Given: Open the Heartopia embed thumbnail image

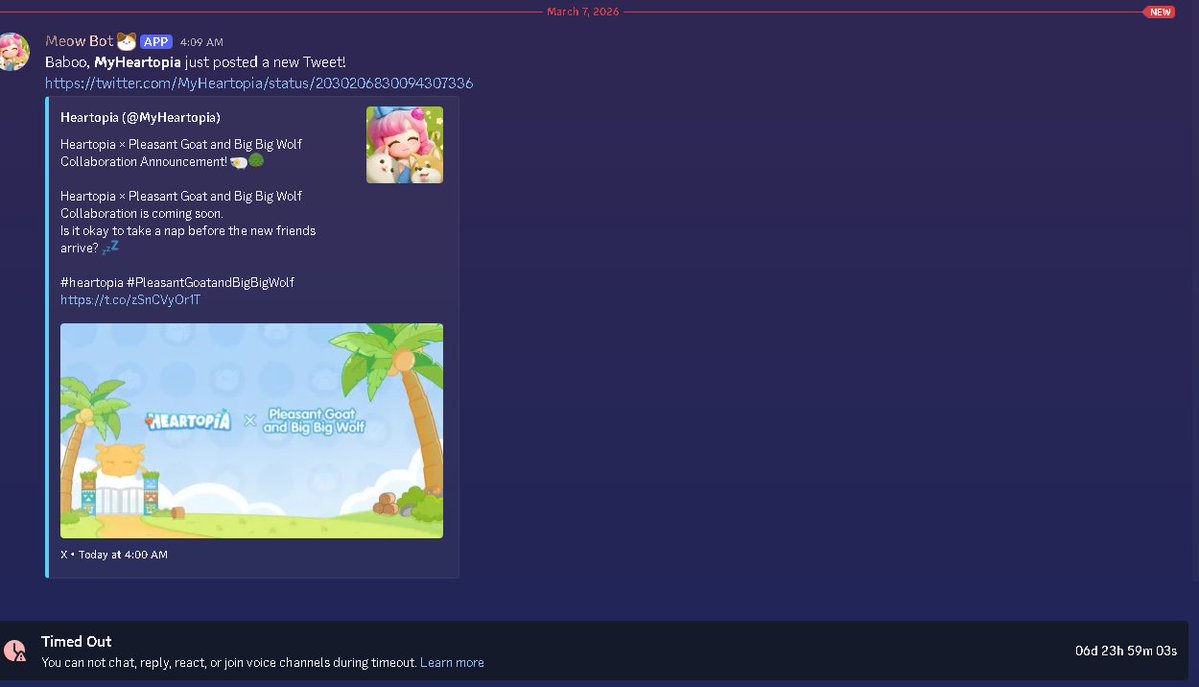Looking at the screenshot, I should coord(404,145).
